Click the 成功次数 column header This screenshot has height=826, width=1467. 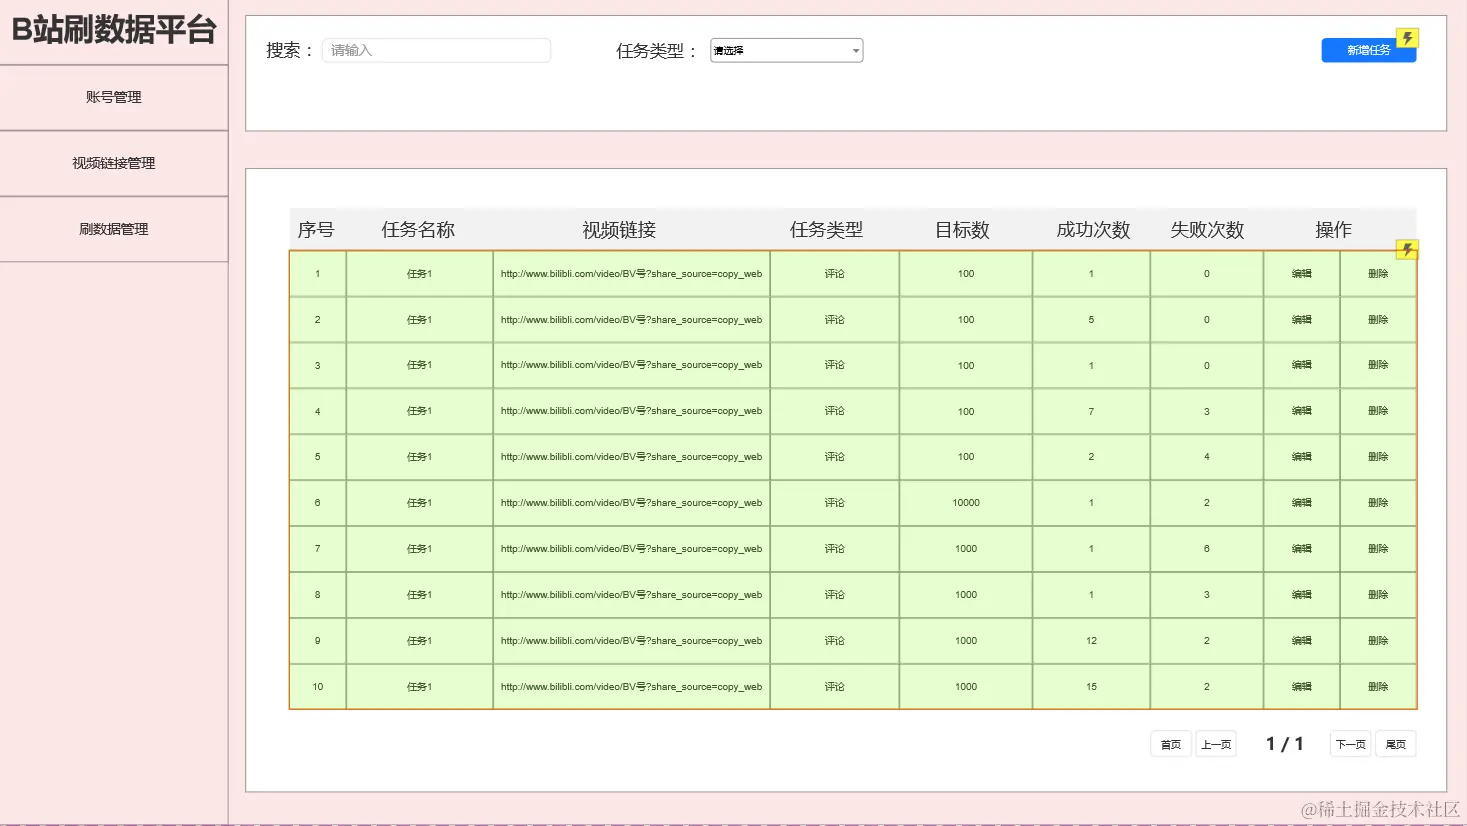(x=1093, y=230)
